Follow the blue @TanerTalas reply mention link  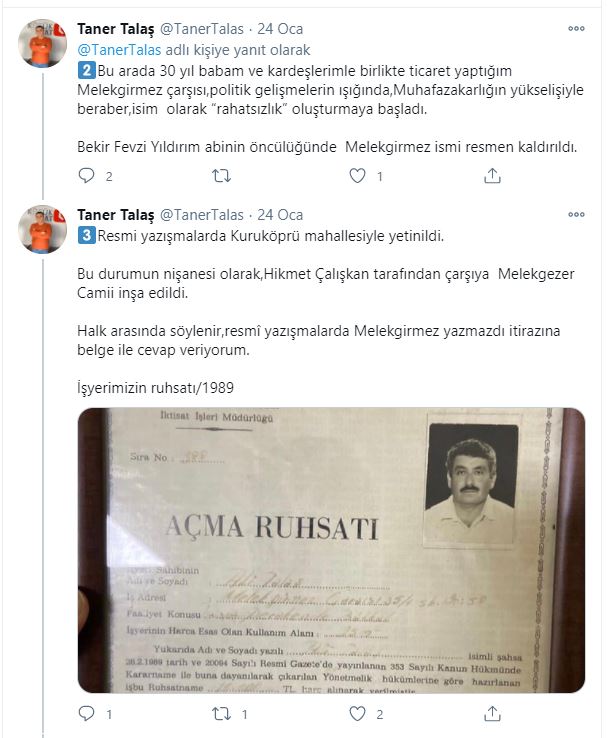[119, 50]
